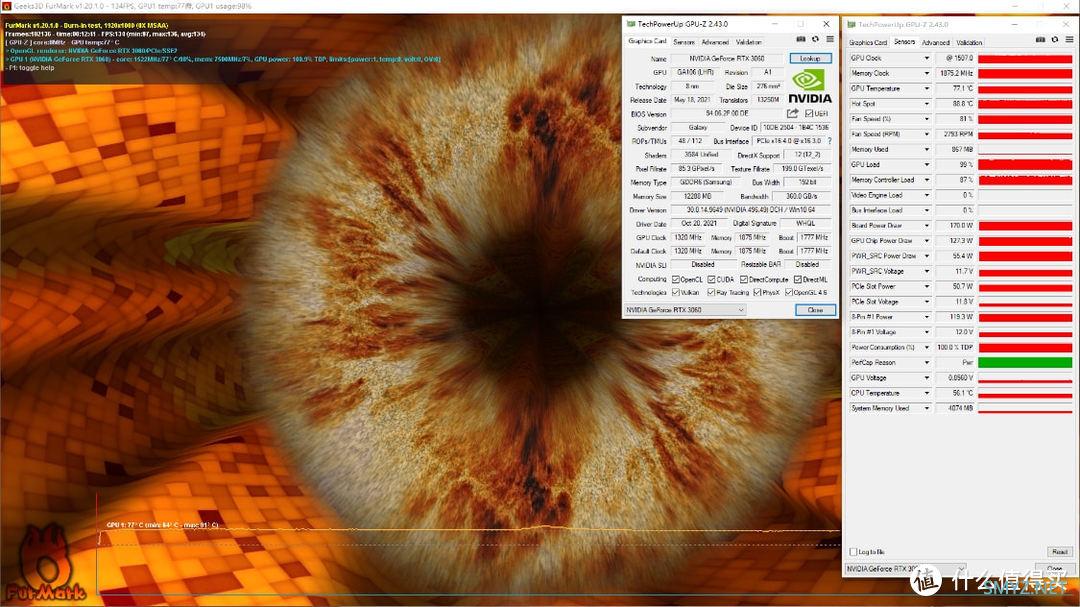Viewport: 1080px width, 607px height.
Task: Toggle the CUDA checkbox
Action: pyautogui.click(x=712, y=280)
